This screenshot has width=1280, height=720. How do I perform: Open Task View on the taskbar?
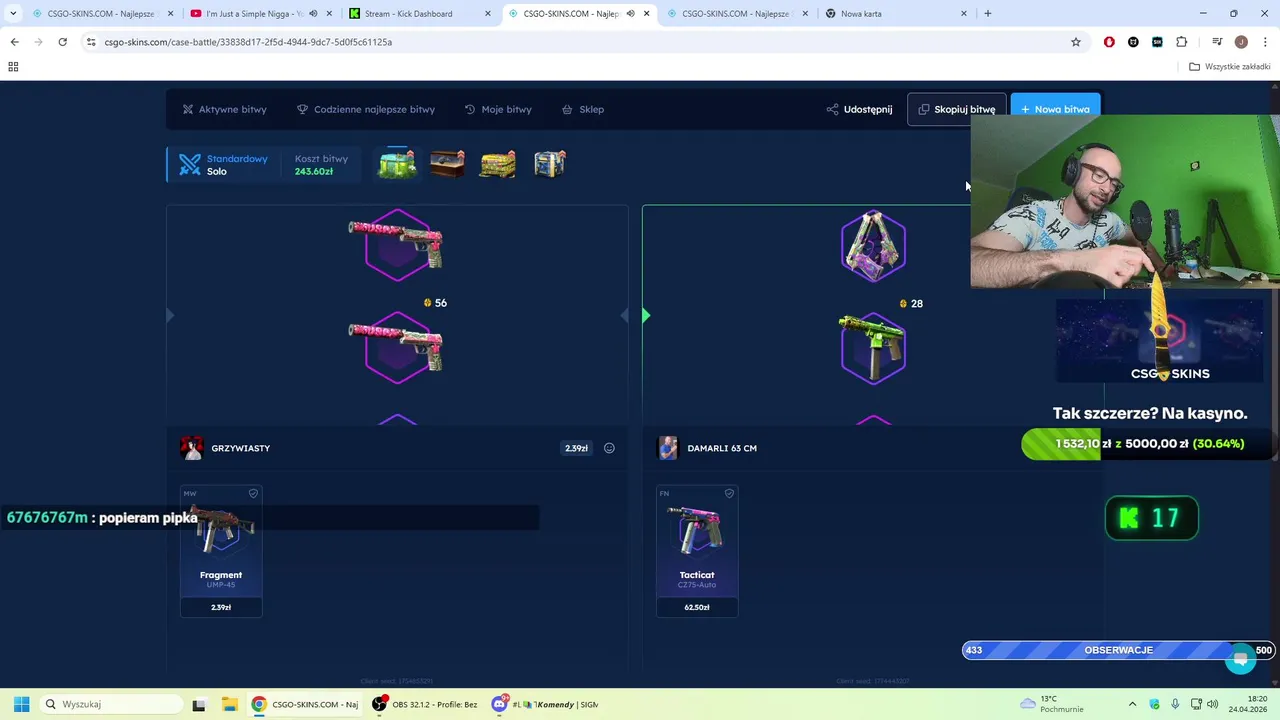(198, 704)
